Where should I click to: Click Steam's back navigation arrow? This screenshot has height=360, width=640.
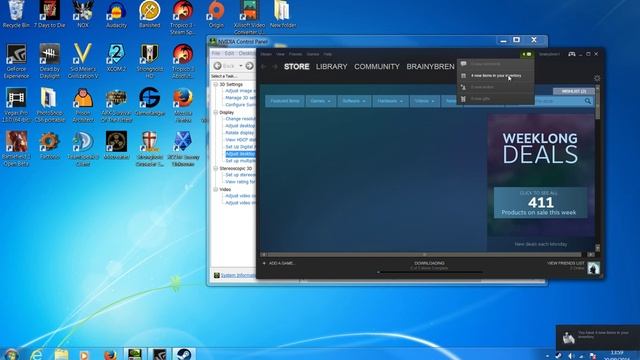(x=264, y=67)
